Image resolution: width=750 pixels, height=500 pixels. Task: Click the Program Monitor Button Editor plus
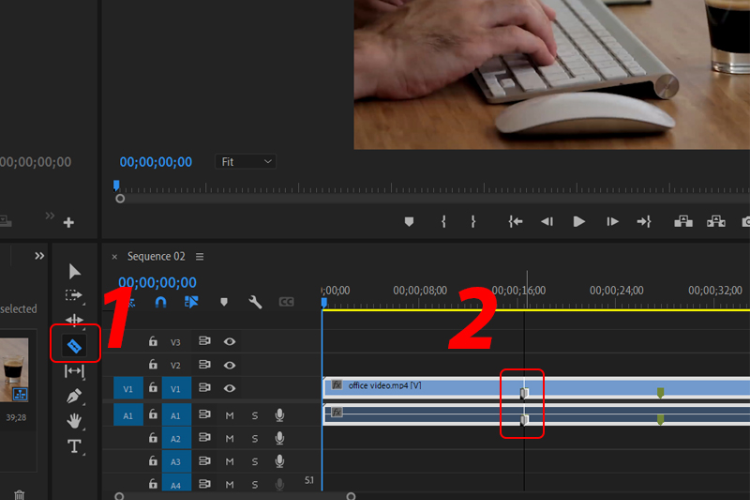click(68, 222)
